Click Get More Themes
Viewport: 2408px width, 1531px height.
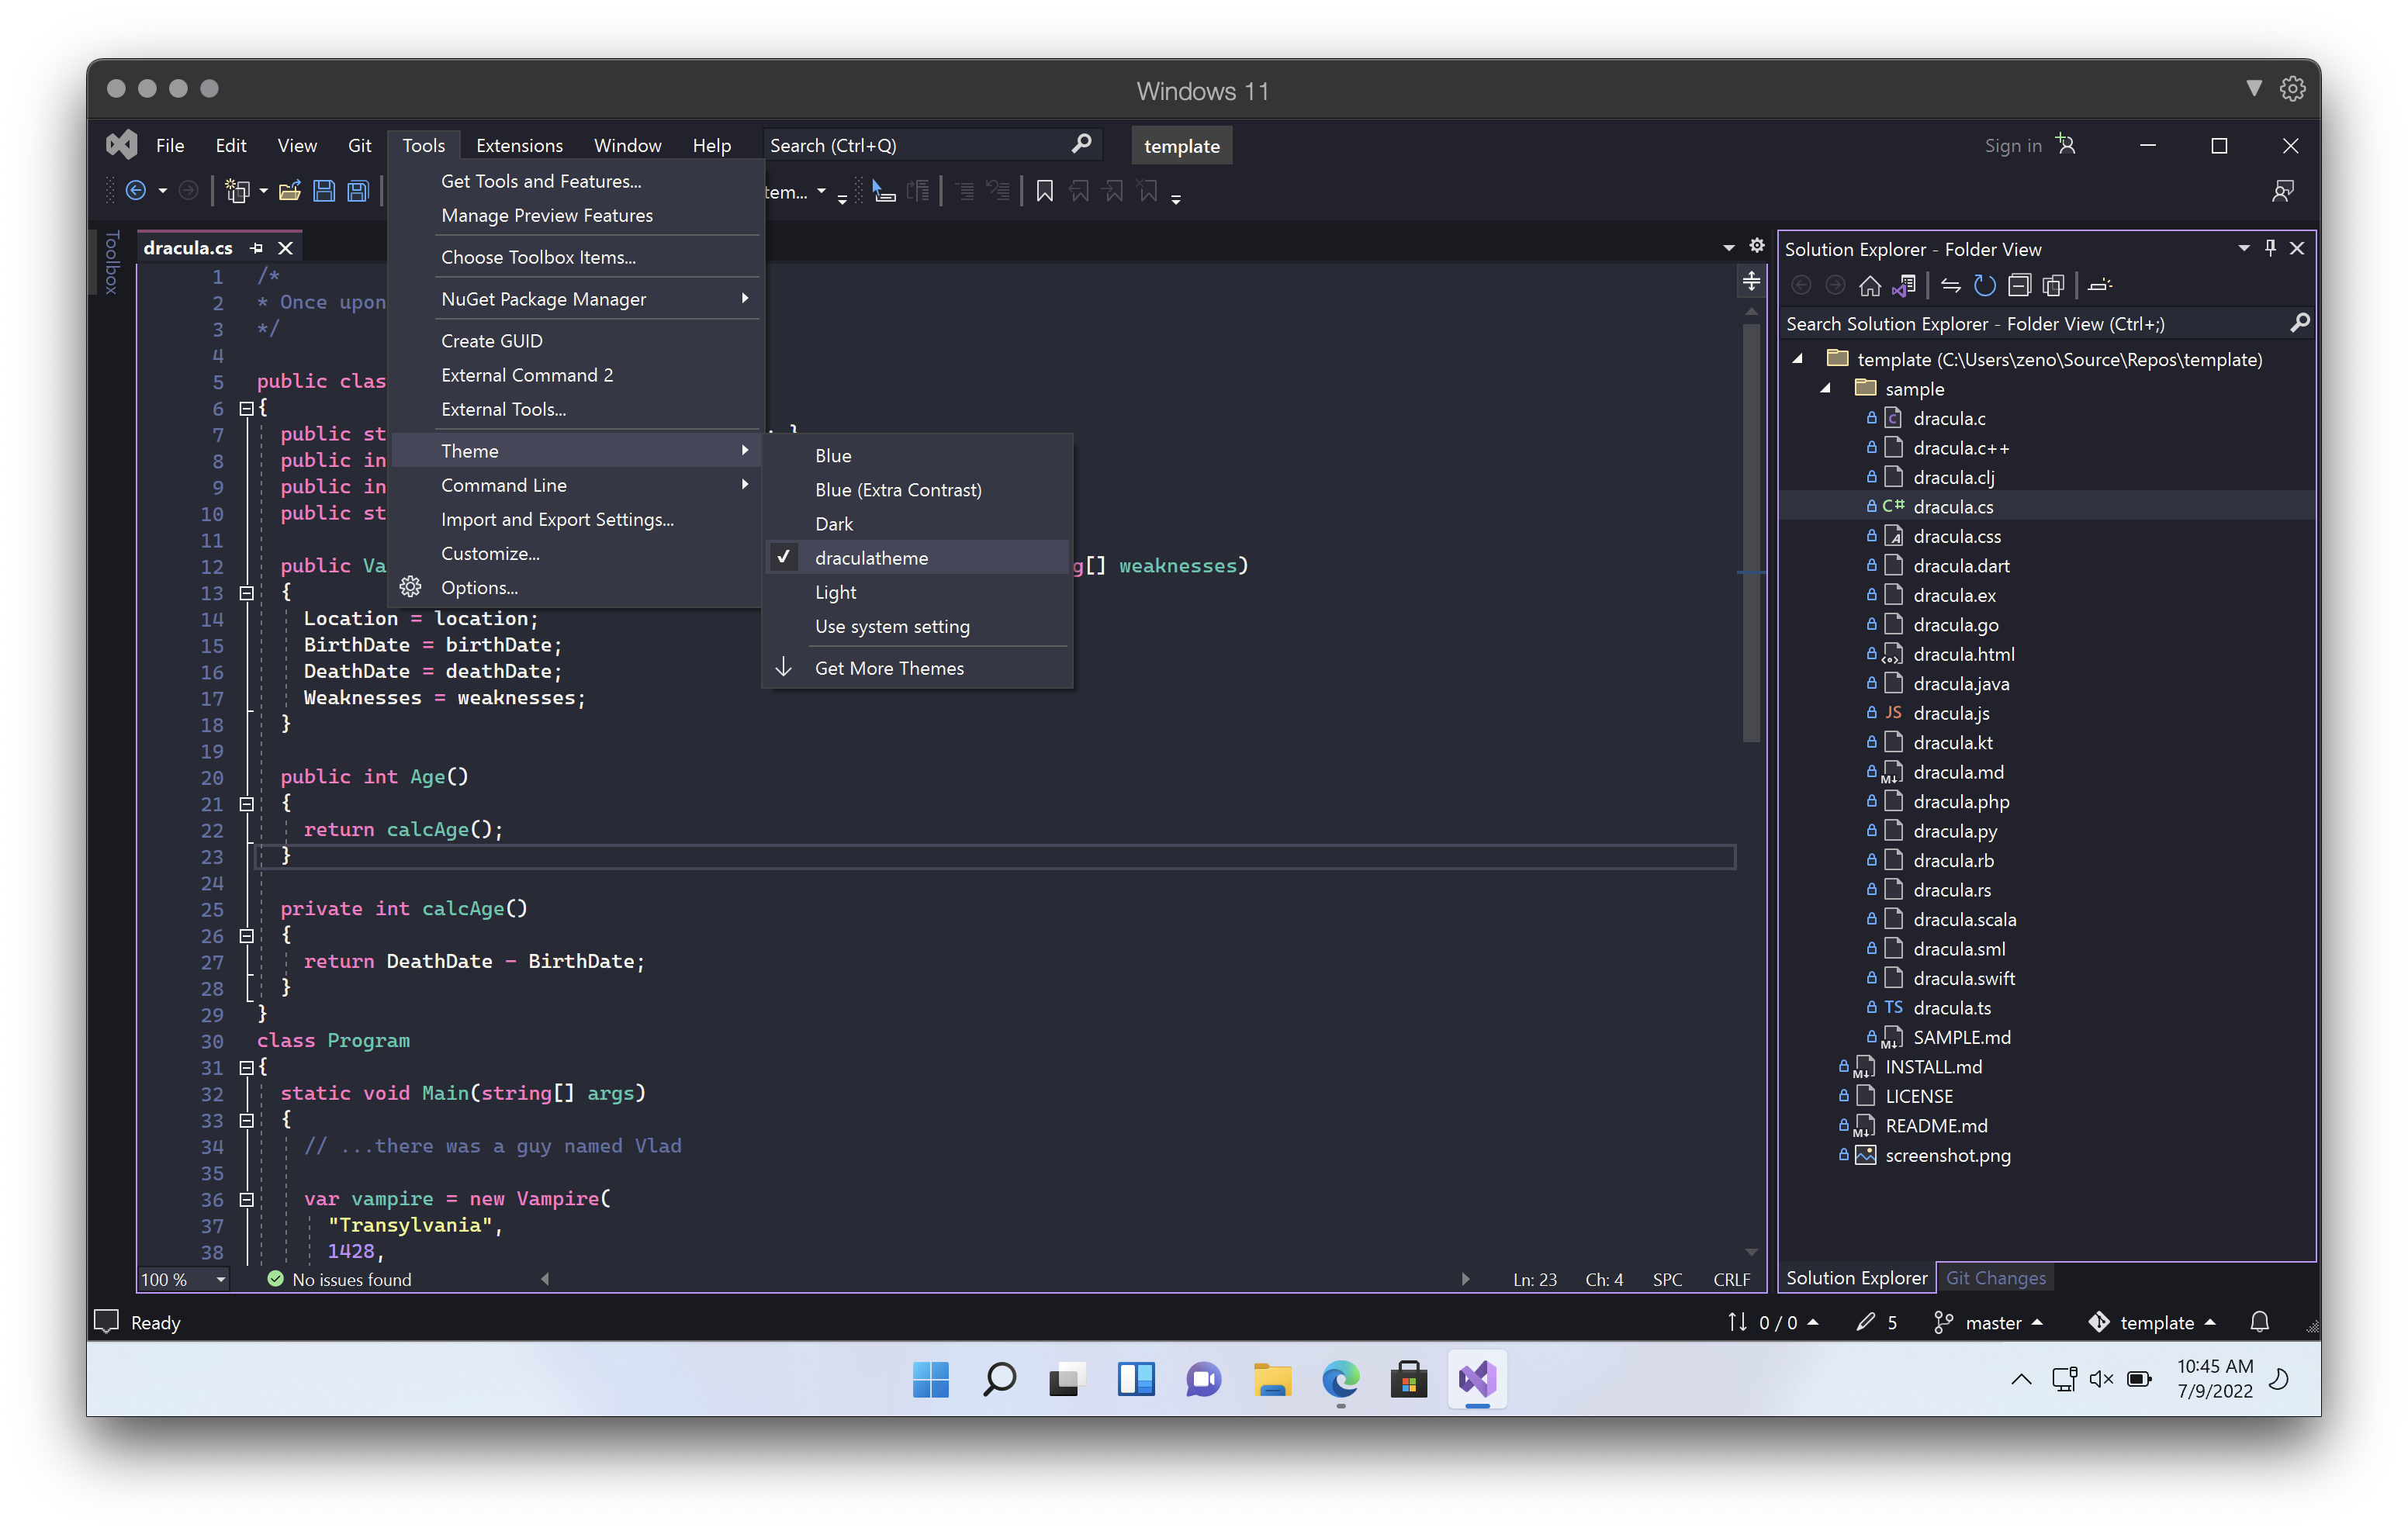889,668
